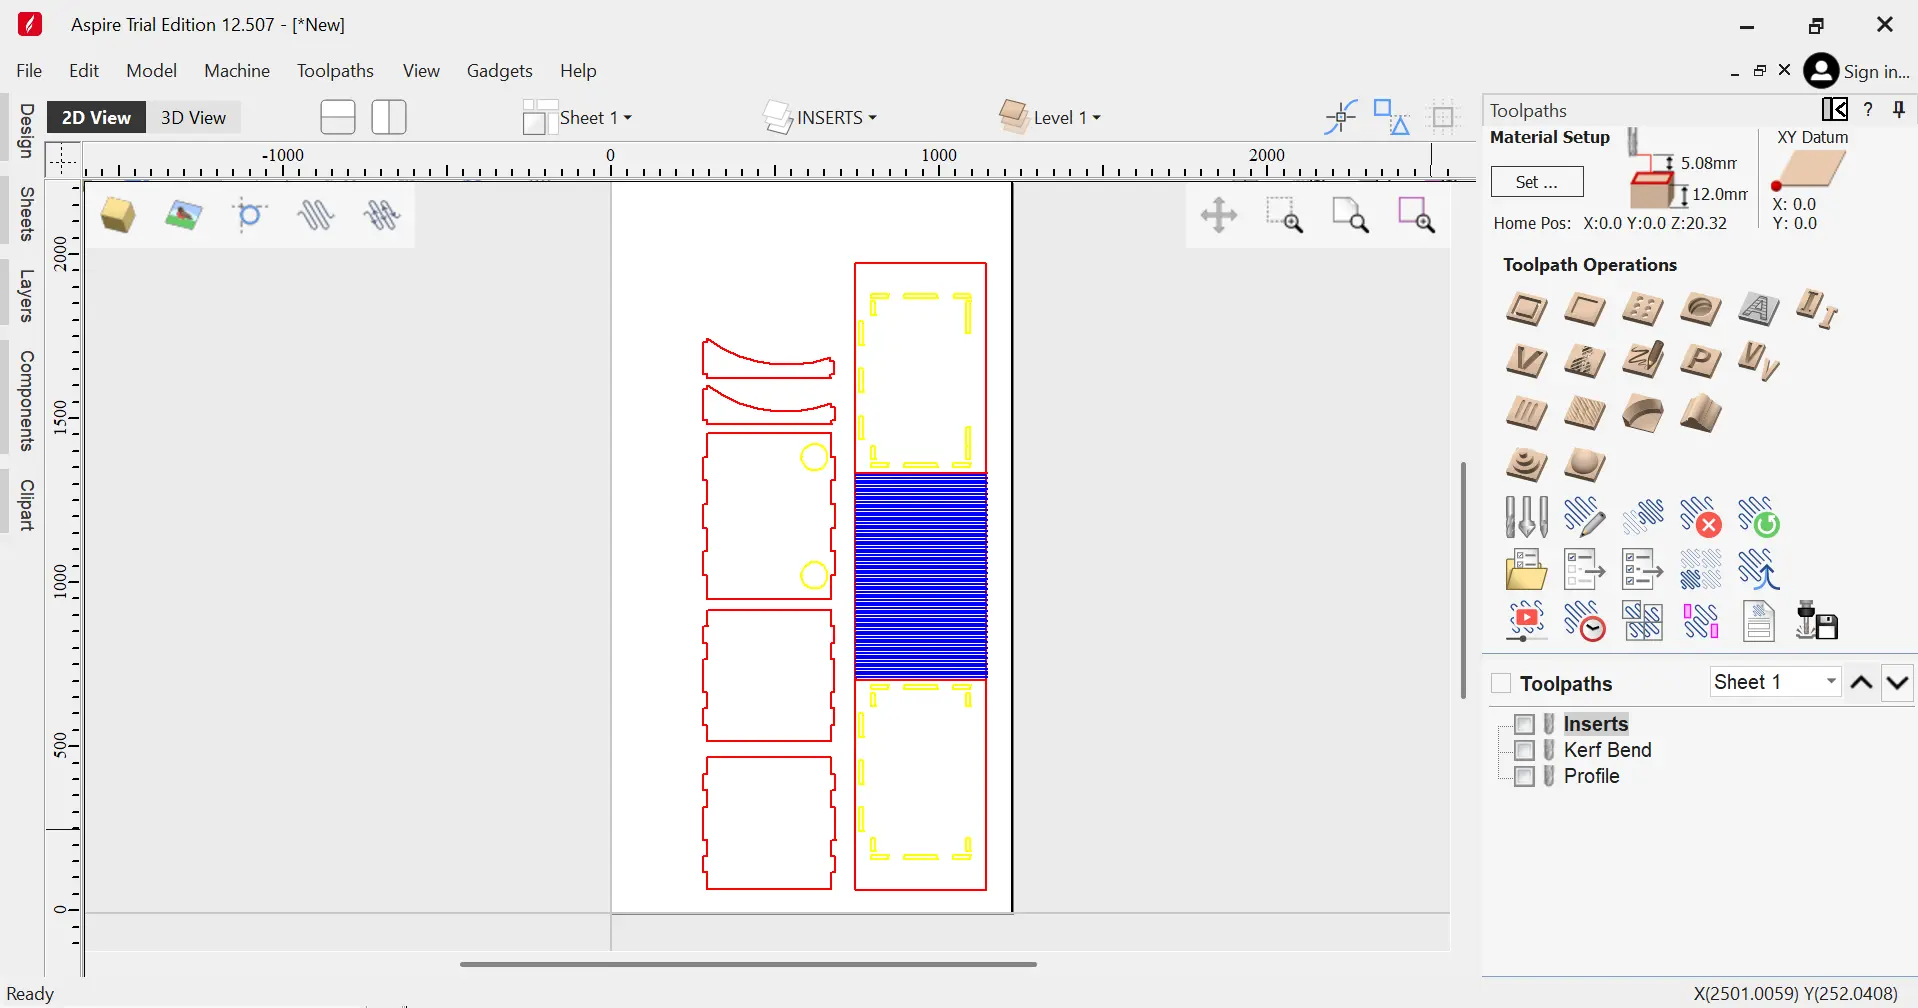
Task: Switch to the 3D View tab
Action: pyautogui.click(x=193, y=117)
